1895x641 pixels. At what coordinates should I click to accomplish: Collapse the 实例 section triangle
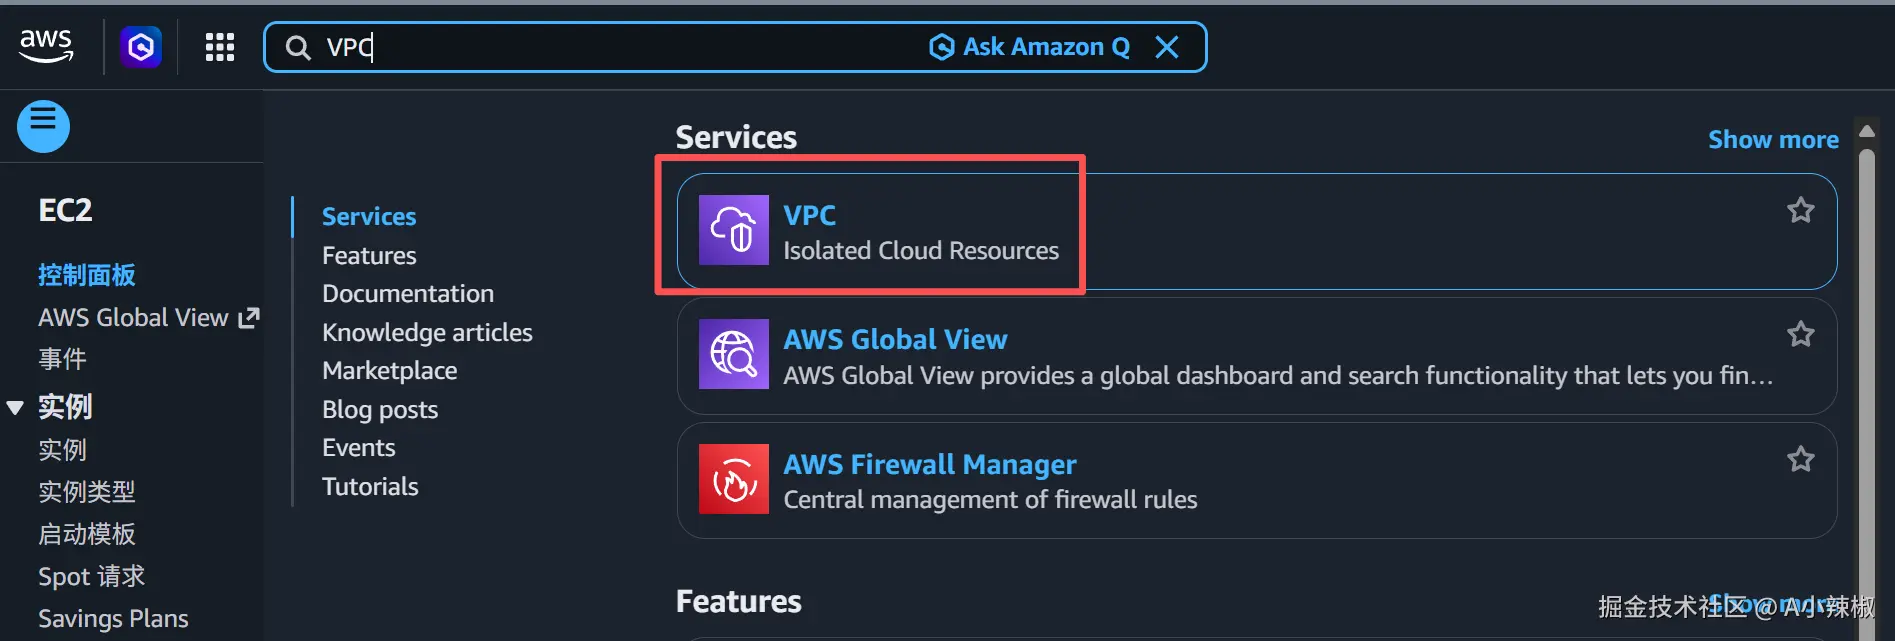click(x=15, y=407)
